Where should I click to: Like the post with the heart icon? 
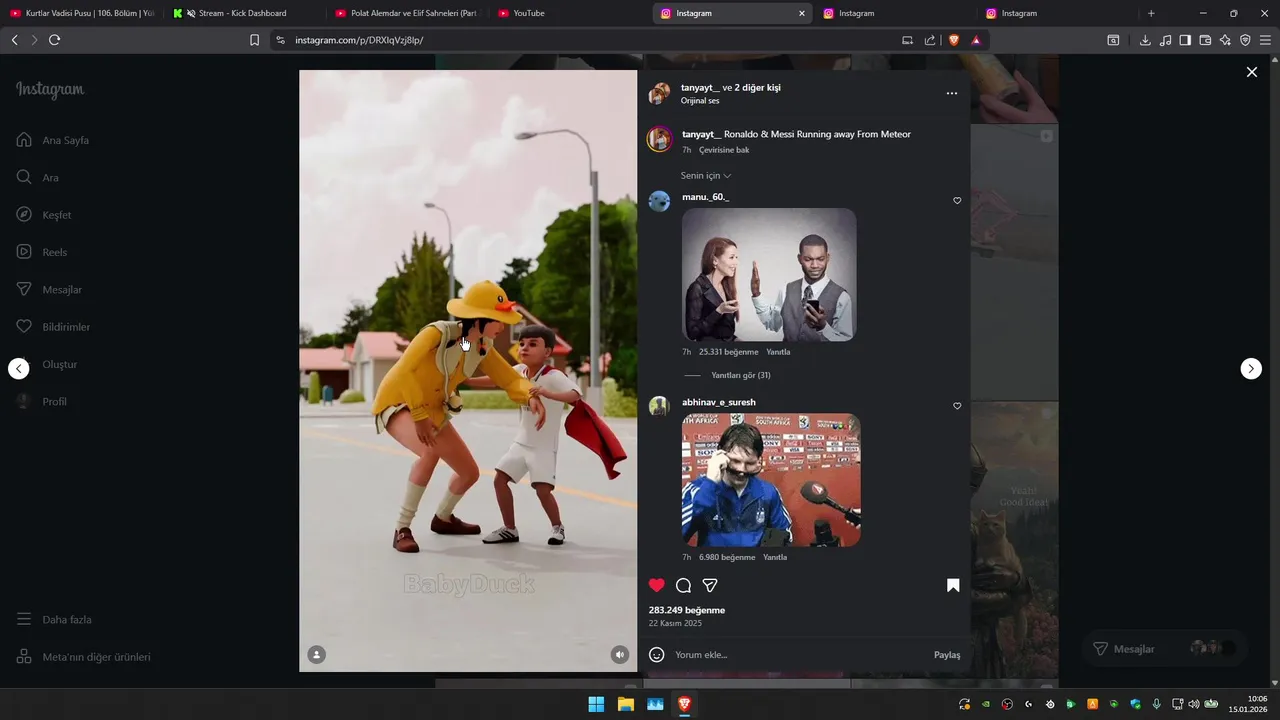(656, 585)
